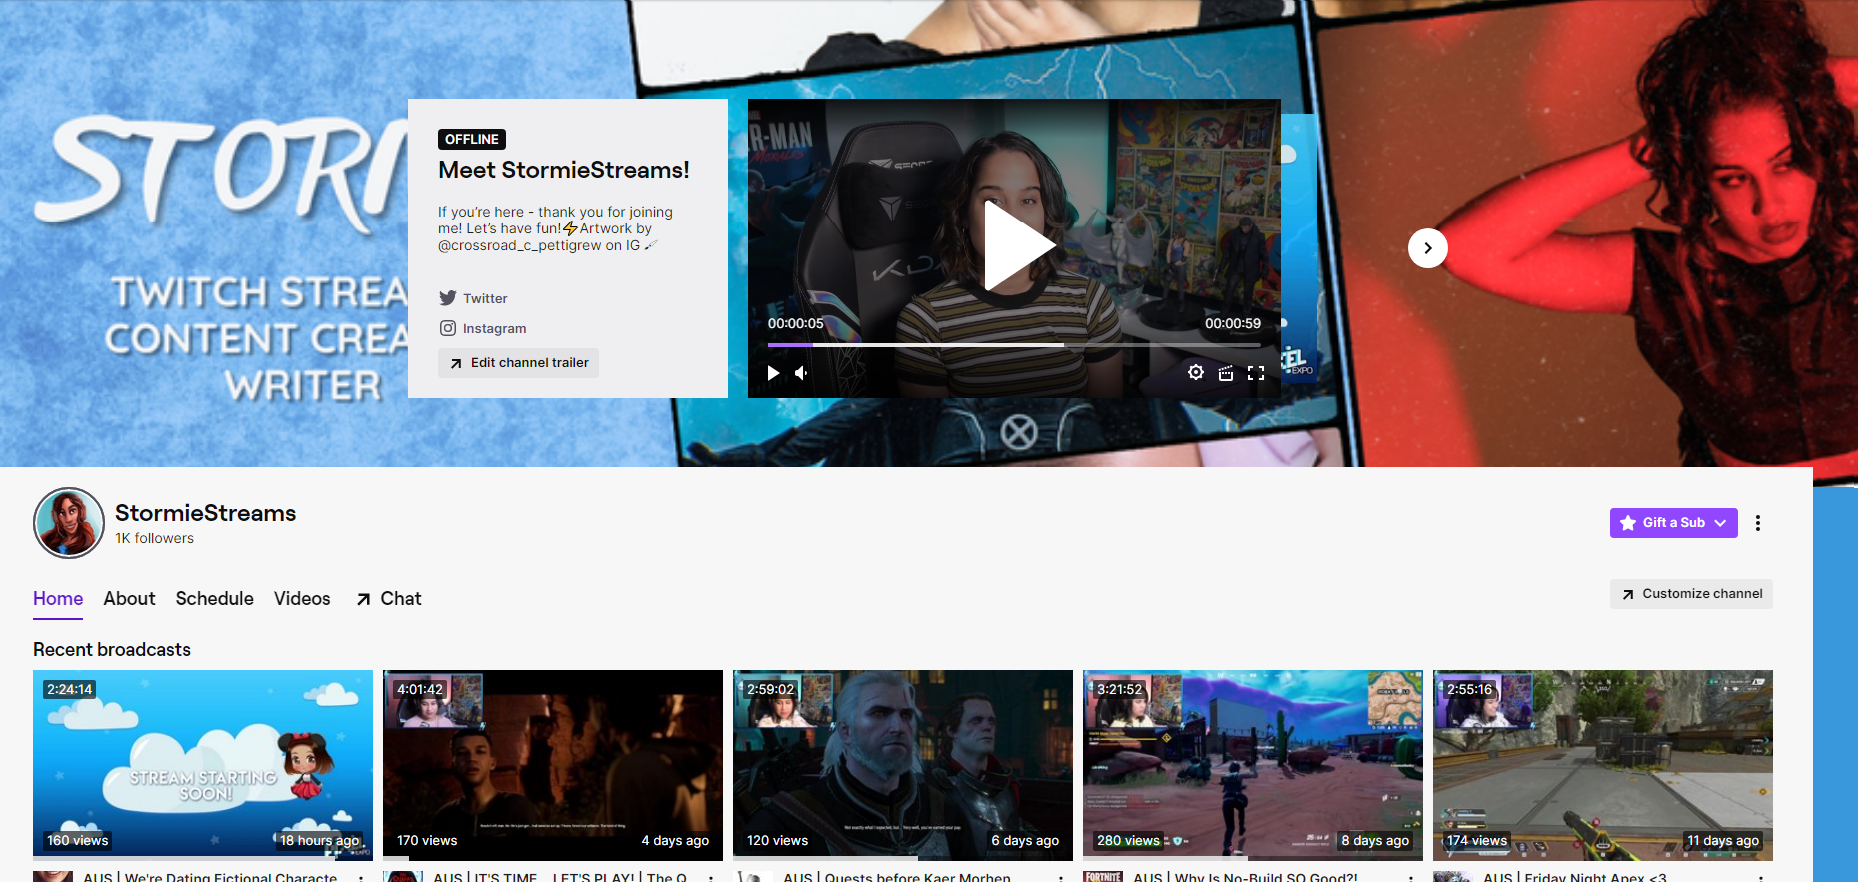Seek on the trailer progress bar

coord(1014,345)
